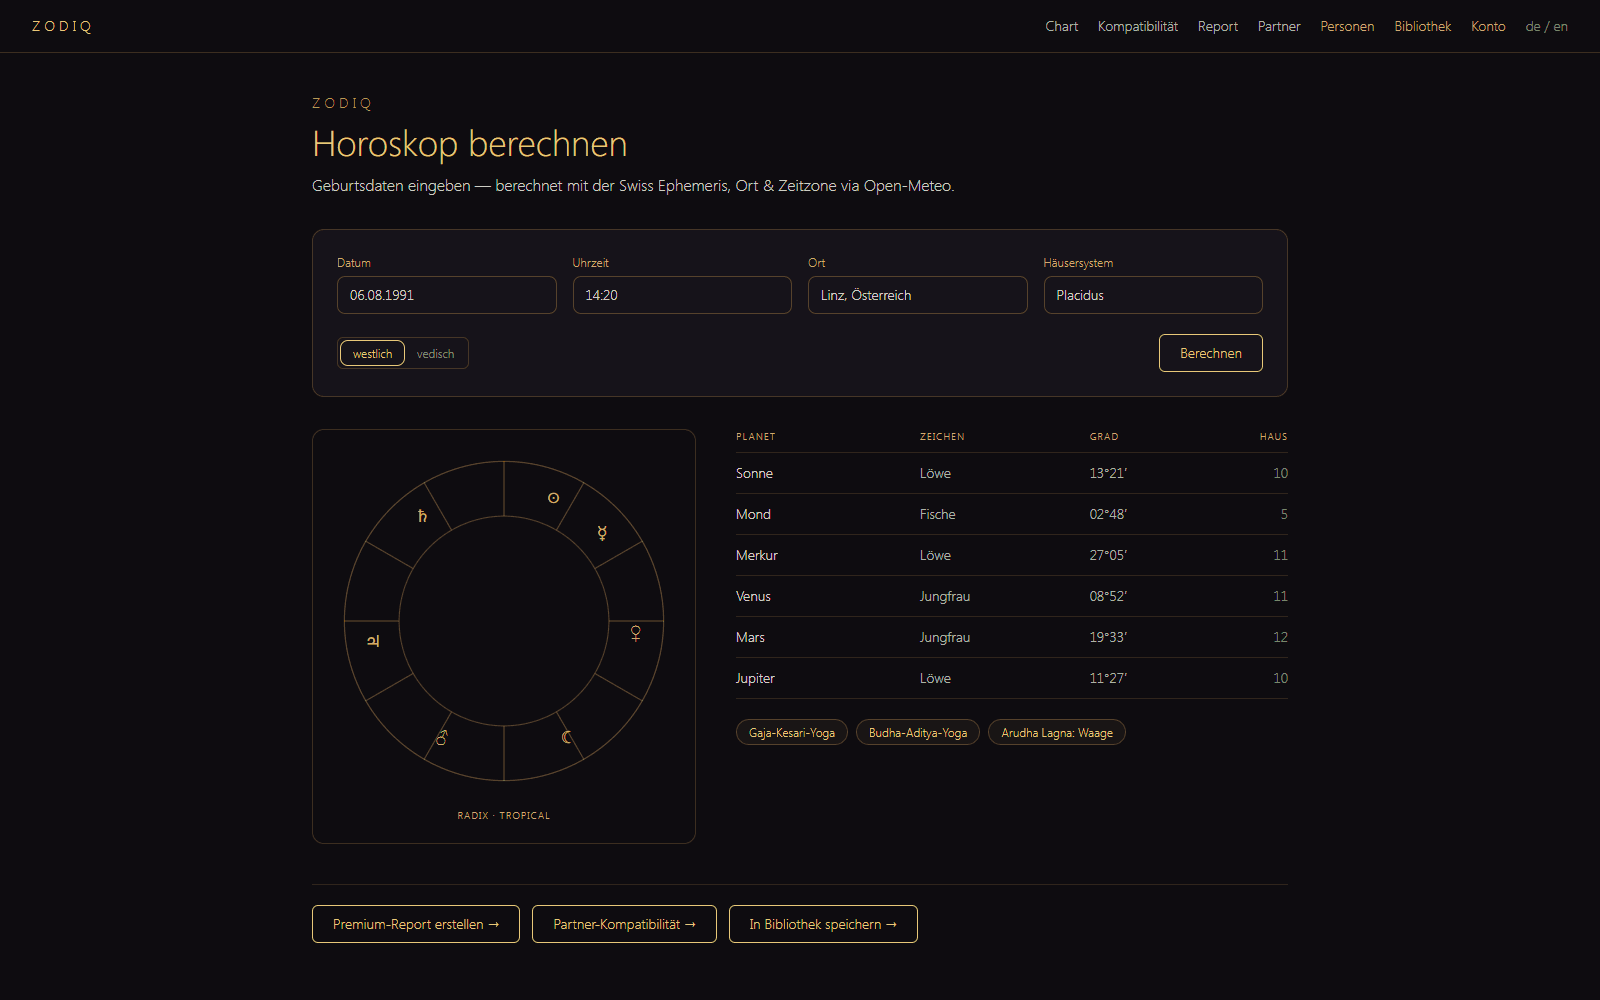The image size is (1600, 1000).
Task: Click the 27°05′ degree value
Action: pyautogui.click(x=1108, y=555)
